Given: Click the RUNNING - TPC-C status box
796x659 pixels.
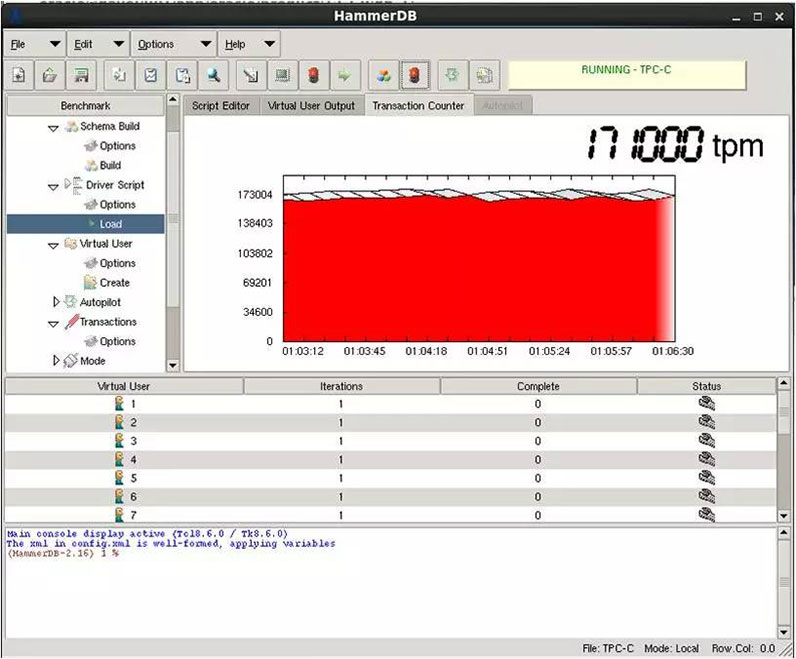Looking at the screenshot, I should 627,75.
